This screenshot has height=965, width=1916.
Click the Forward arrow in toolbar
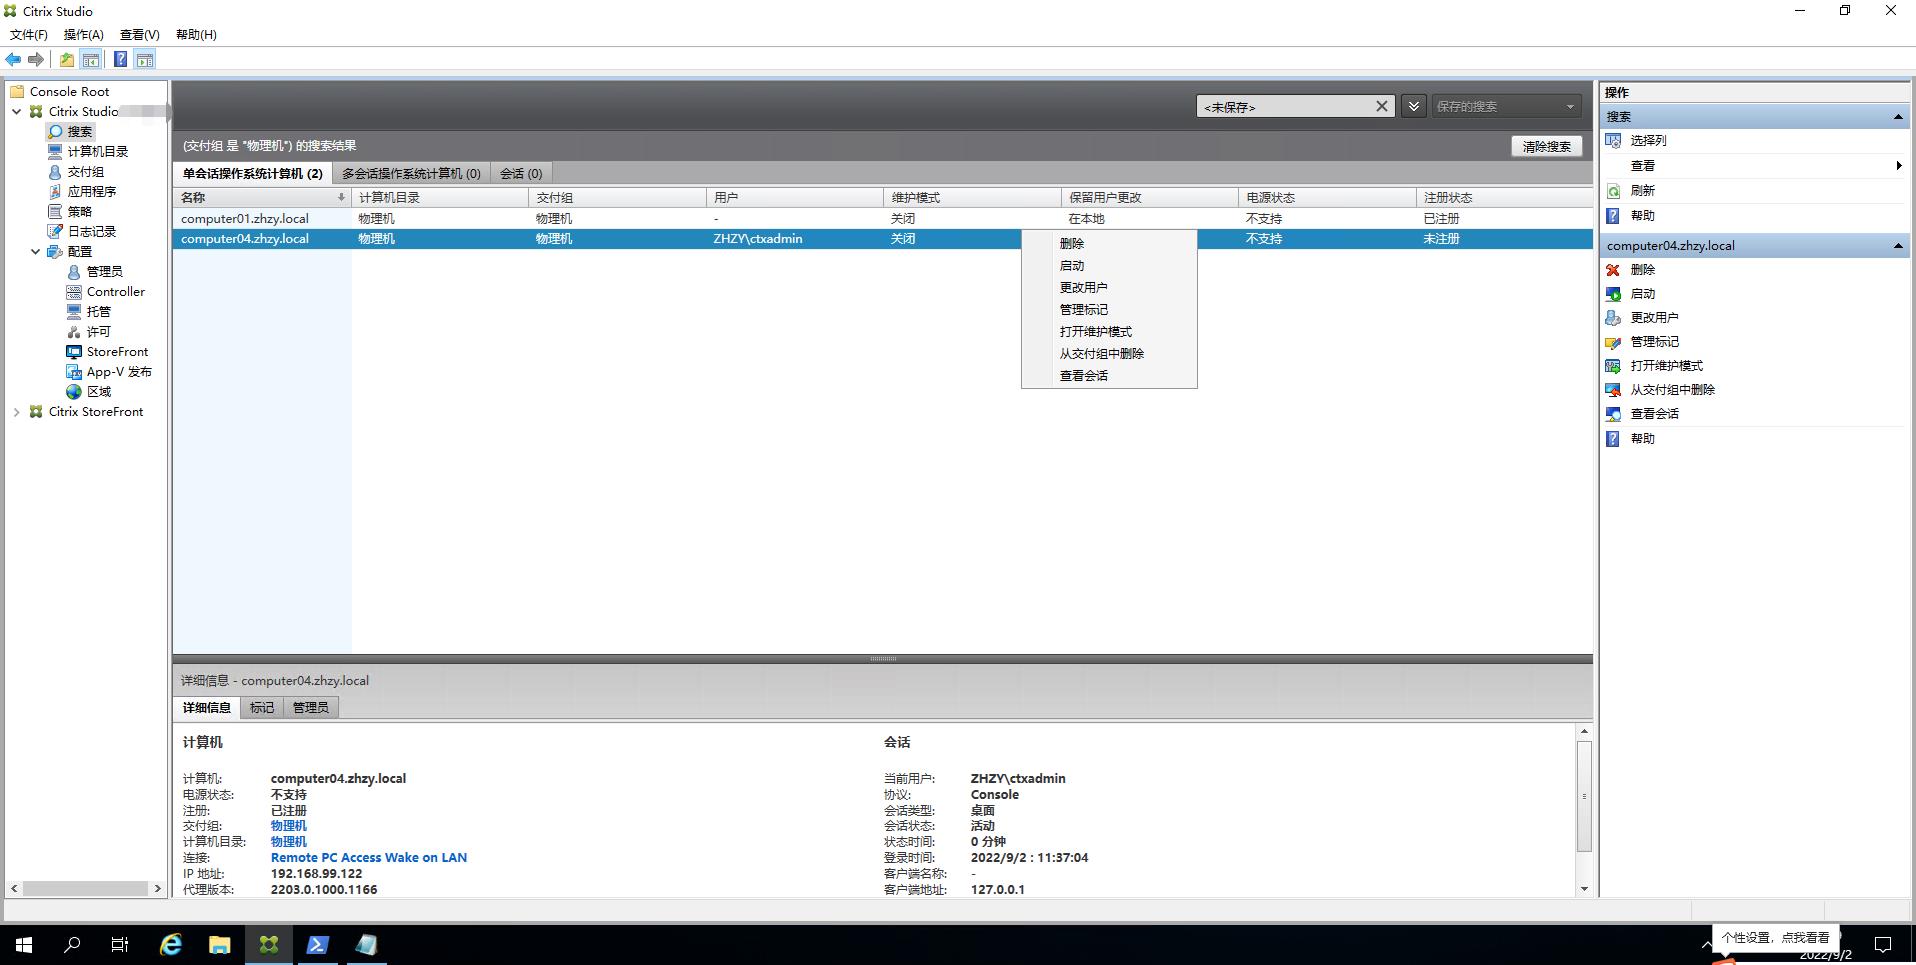coord(36,60)
